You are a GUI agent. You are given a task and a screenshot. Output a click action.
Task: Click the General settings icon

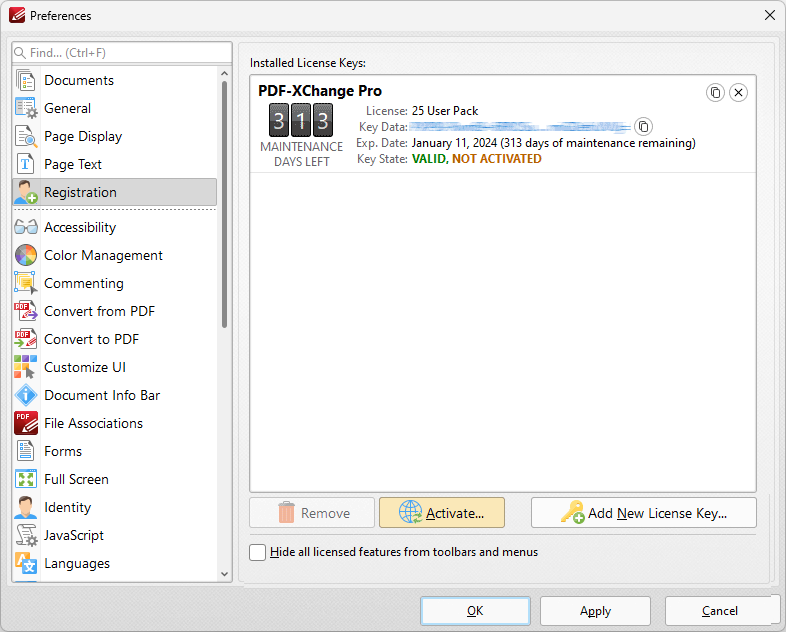click(x=26, y=108)
